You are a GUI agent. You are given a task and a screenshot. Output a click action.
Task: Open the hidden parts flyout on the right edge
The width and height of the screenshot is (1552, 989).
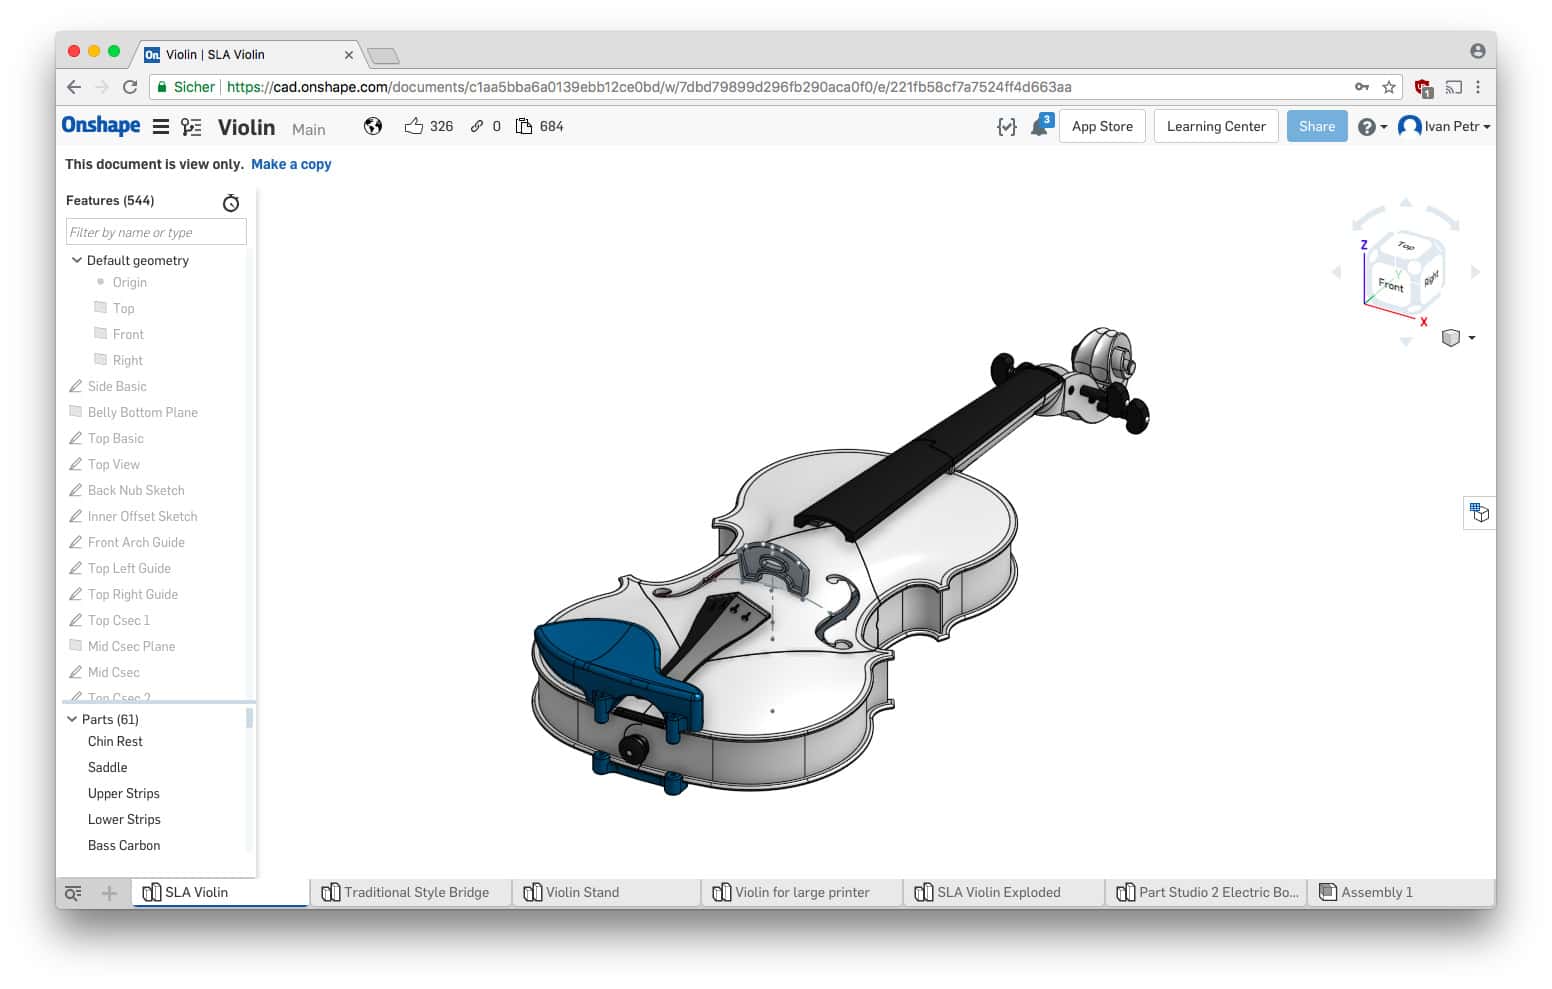point(1479,512)
